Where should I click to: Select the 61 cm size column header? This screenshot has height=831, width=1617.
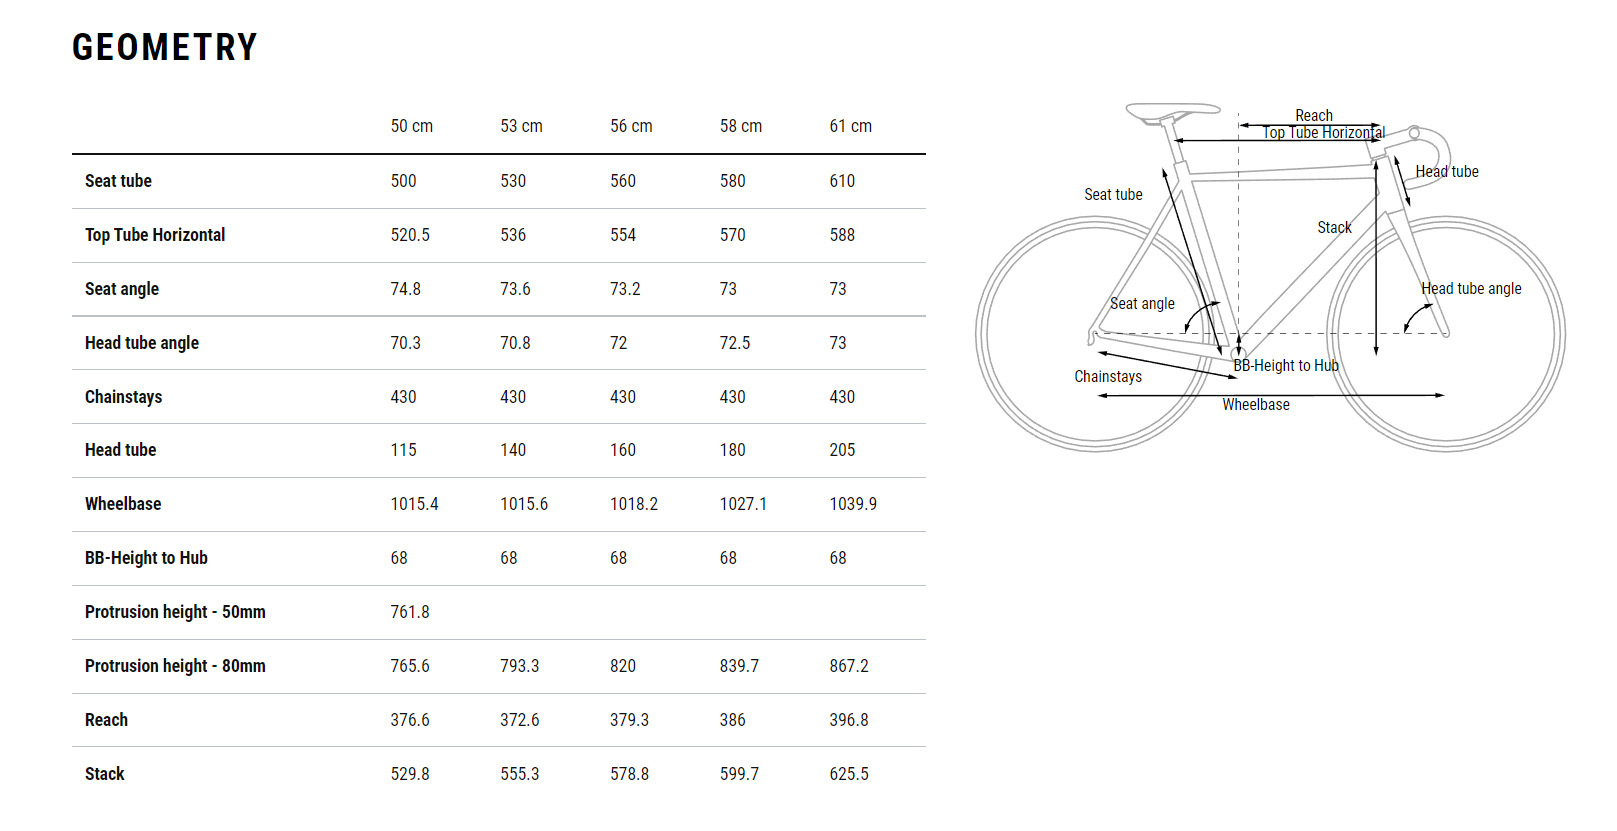point(850,126)
